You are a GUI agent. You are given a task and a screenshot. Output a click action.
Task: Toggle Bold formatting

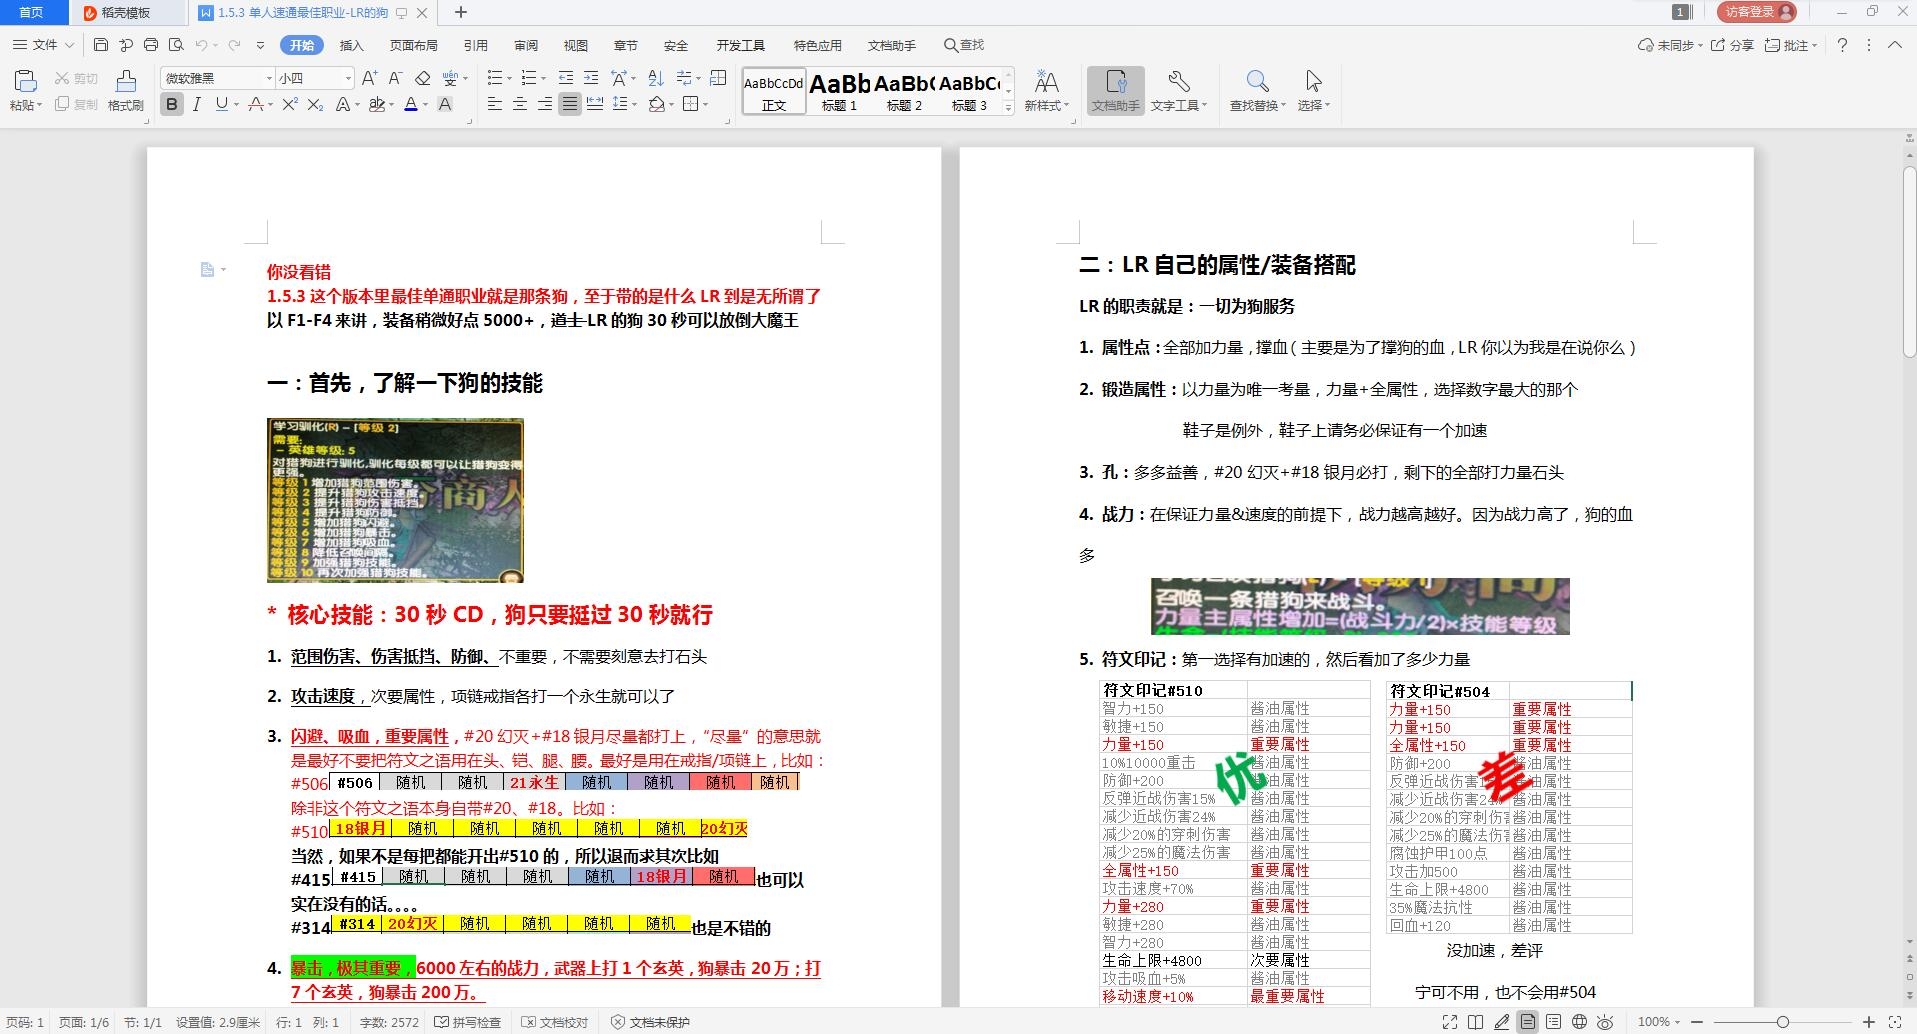click(172, 104)
